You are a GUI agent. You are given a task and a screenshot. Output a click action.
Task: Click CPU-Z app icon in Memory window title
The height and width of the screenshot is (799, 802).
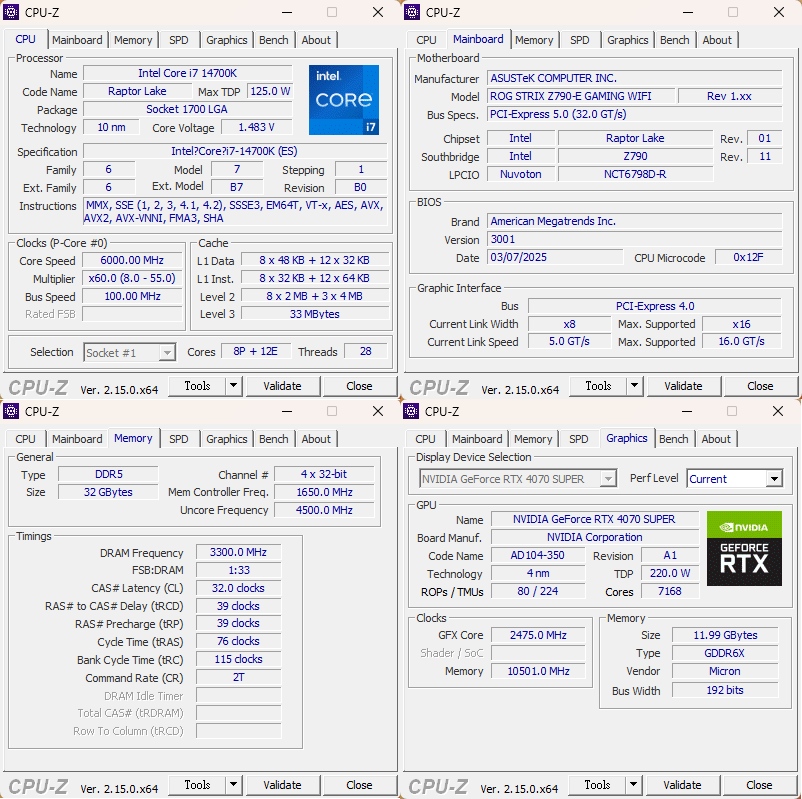point(11,411)
